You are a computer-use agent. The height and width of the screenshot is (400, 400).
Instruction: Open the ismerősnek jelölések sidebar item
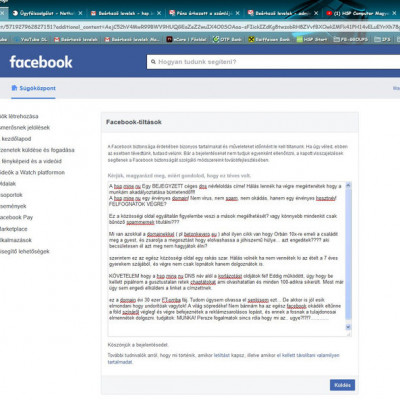tap(25, 128)
